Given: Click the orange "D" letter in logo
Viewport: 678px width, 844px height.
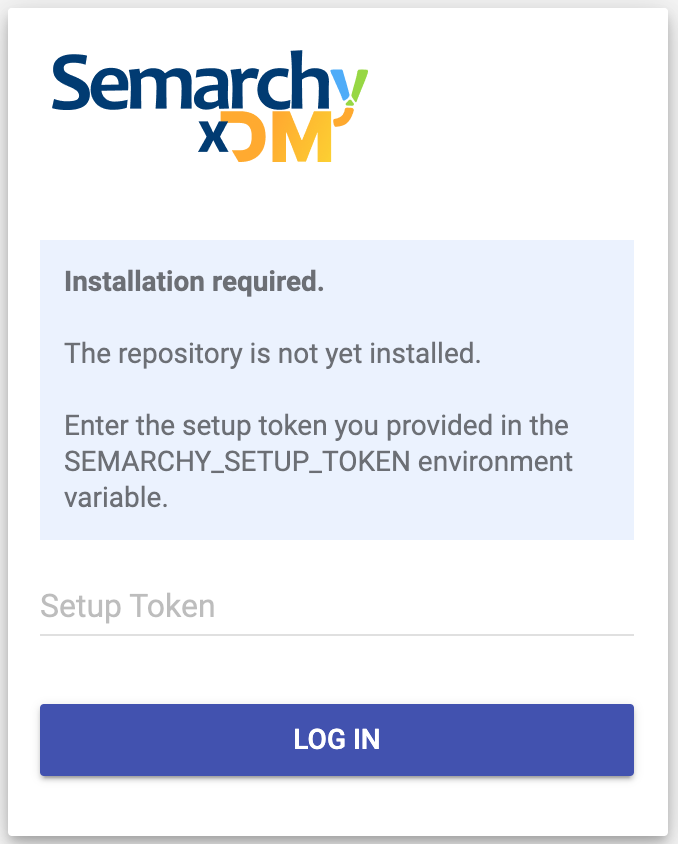Looking at the screenshot, I should click(250, 138).
